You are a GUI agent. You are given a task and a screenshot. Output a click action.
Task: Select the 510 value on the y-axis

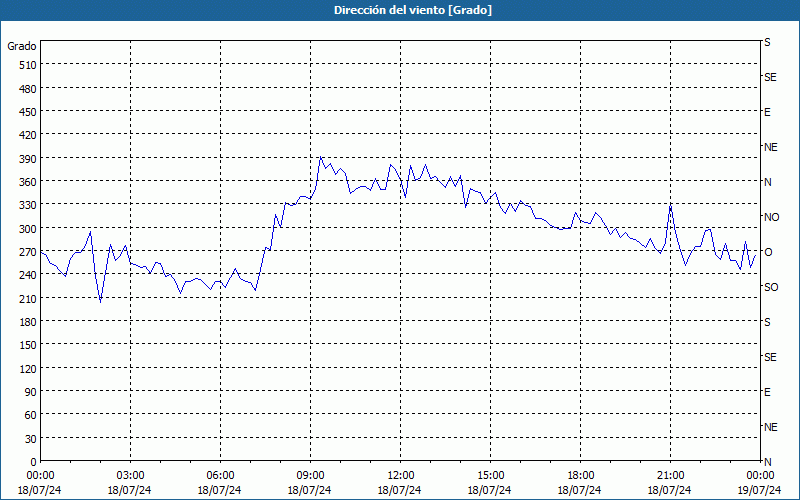pyautogui.click(x=29, y=65)
